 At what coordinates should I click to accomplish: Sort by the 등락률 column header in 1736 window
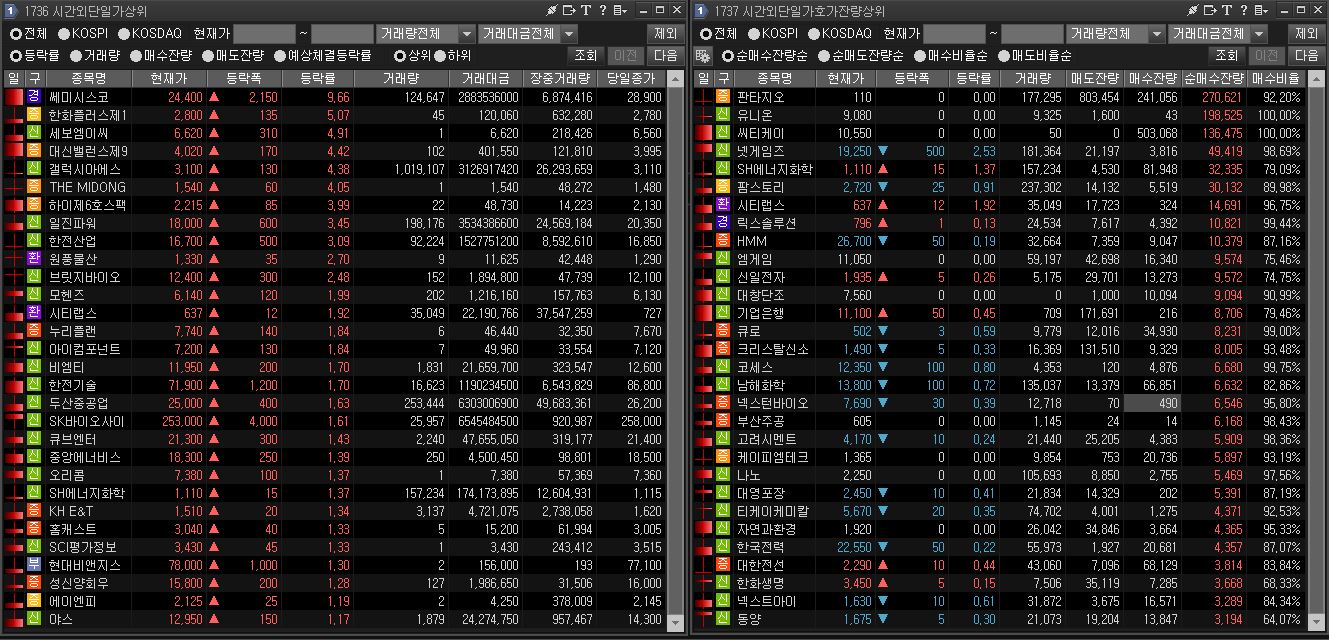[x=317, y=78]
